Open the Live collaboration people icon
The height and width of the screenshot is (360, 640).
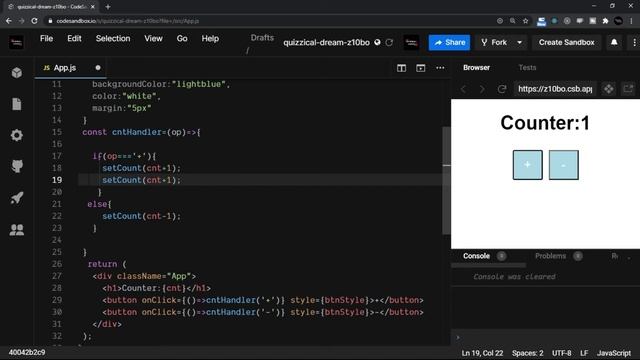[17, 229]
